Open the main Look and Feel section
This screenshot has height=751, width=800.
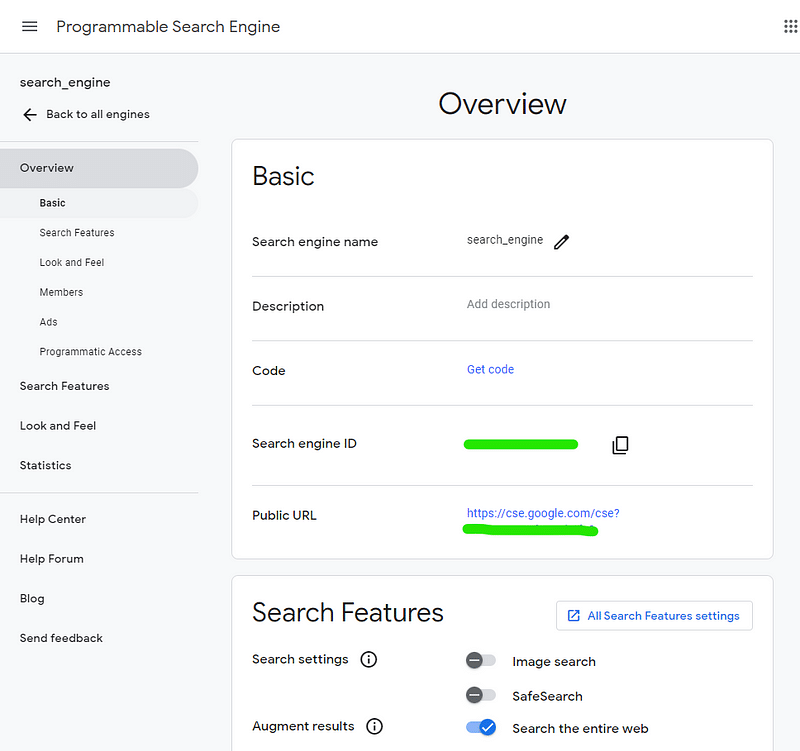coord(58,426)
